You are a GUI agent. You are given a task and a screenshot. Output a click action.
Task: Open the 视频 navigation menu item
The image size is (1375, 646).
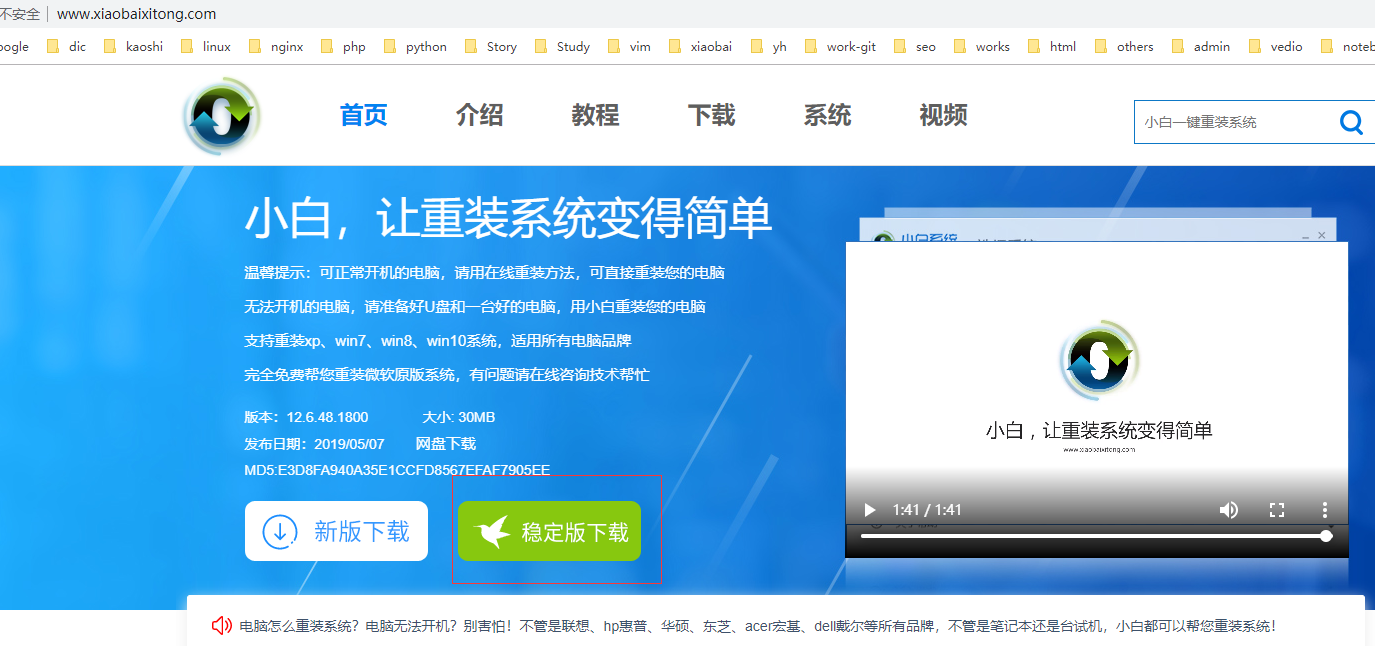[941, 115]
